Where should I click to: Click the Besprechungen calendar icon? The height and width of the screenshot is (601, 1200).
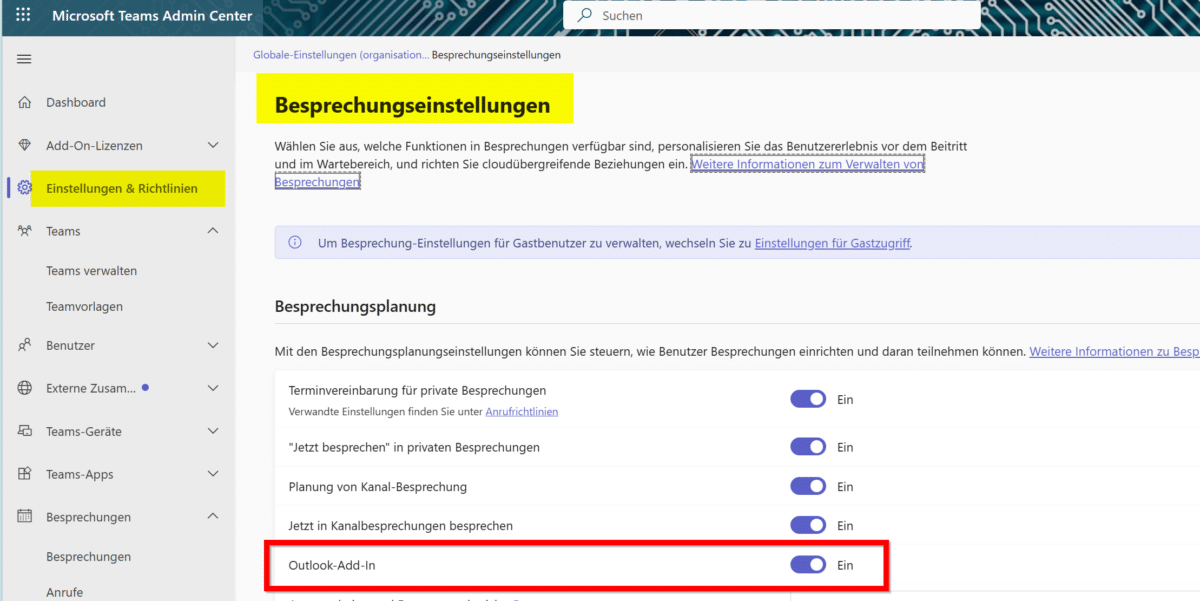(x=25, y=517)
